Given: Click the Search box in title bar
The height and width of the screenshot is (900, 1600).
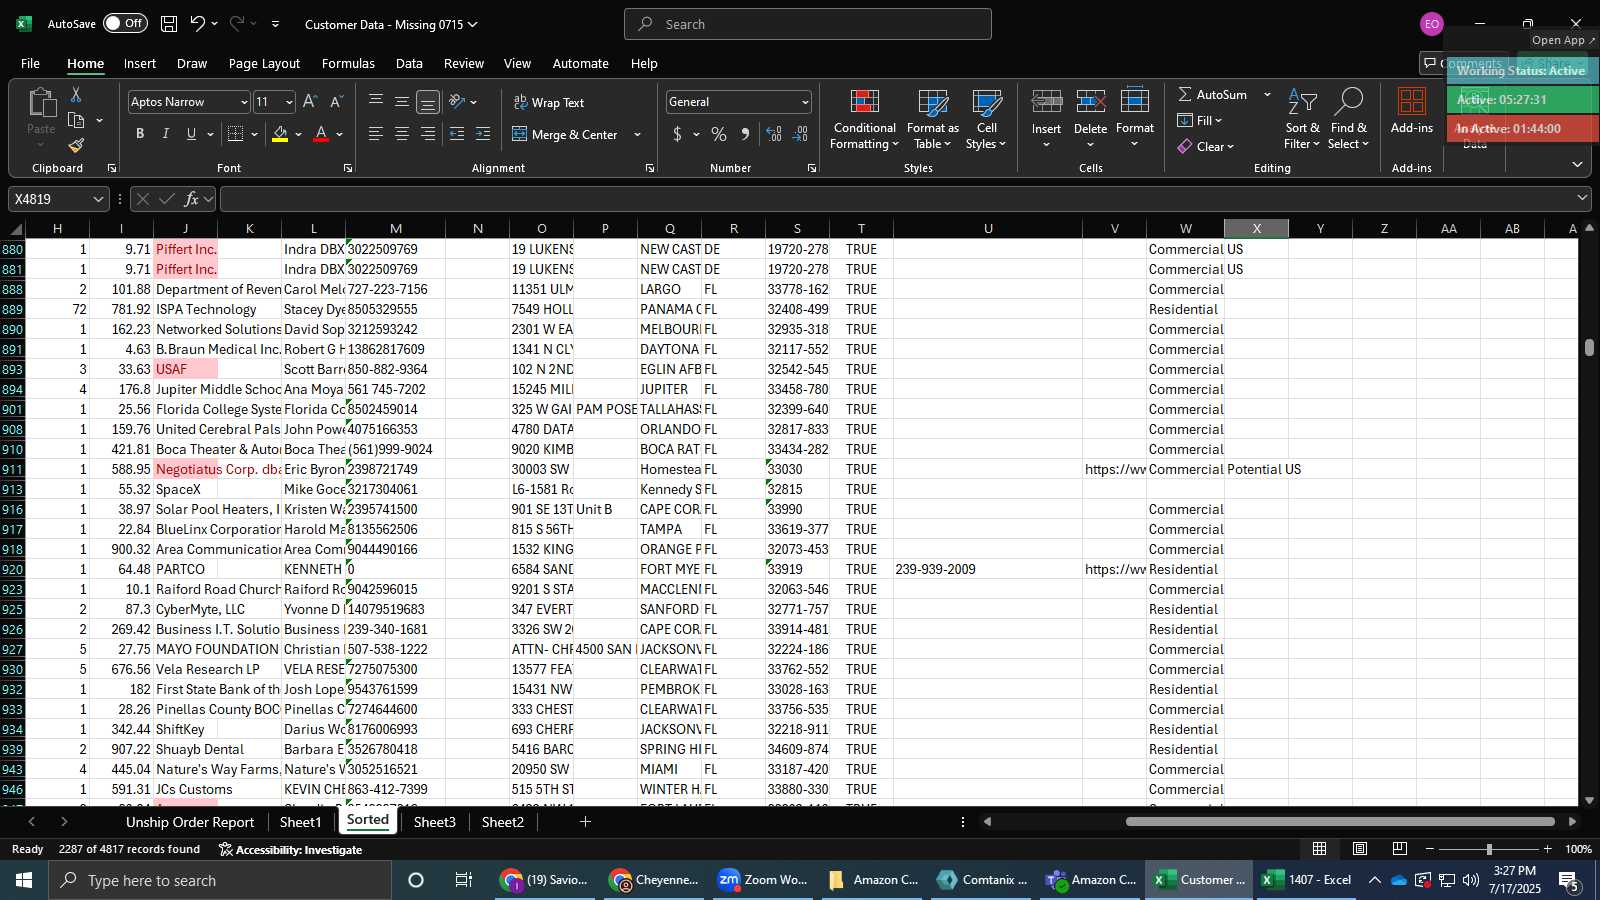Looking at the screenshot, I should [x=808, y=24].
